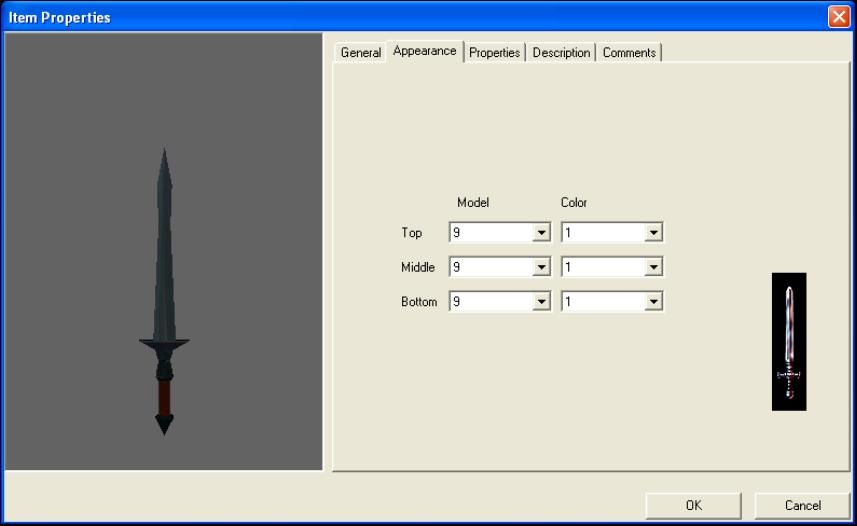
Task: Click the Cancel button
Action: [x=802, y=505]
